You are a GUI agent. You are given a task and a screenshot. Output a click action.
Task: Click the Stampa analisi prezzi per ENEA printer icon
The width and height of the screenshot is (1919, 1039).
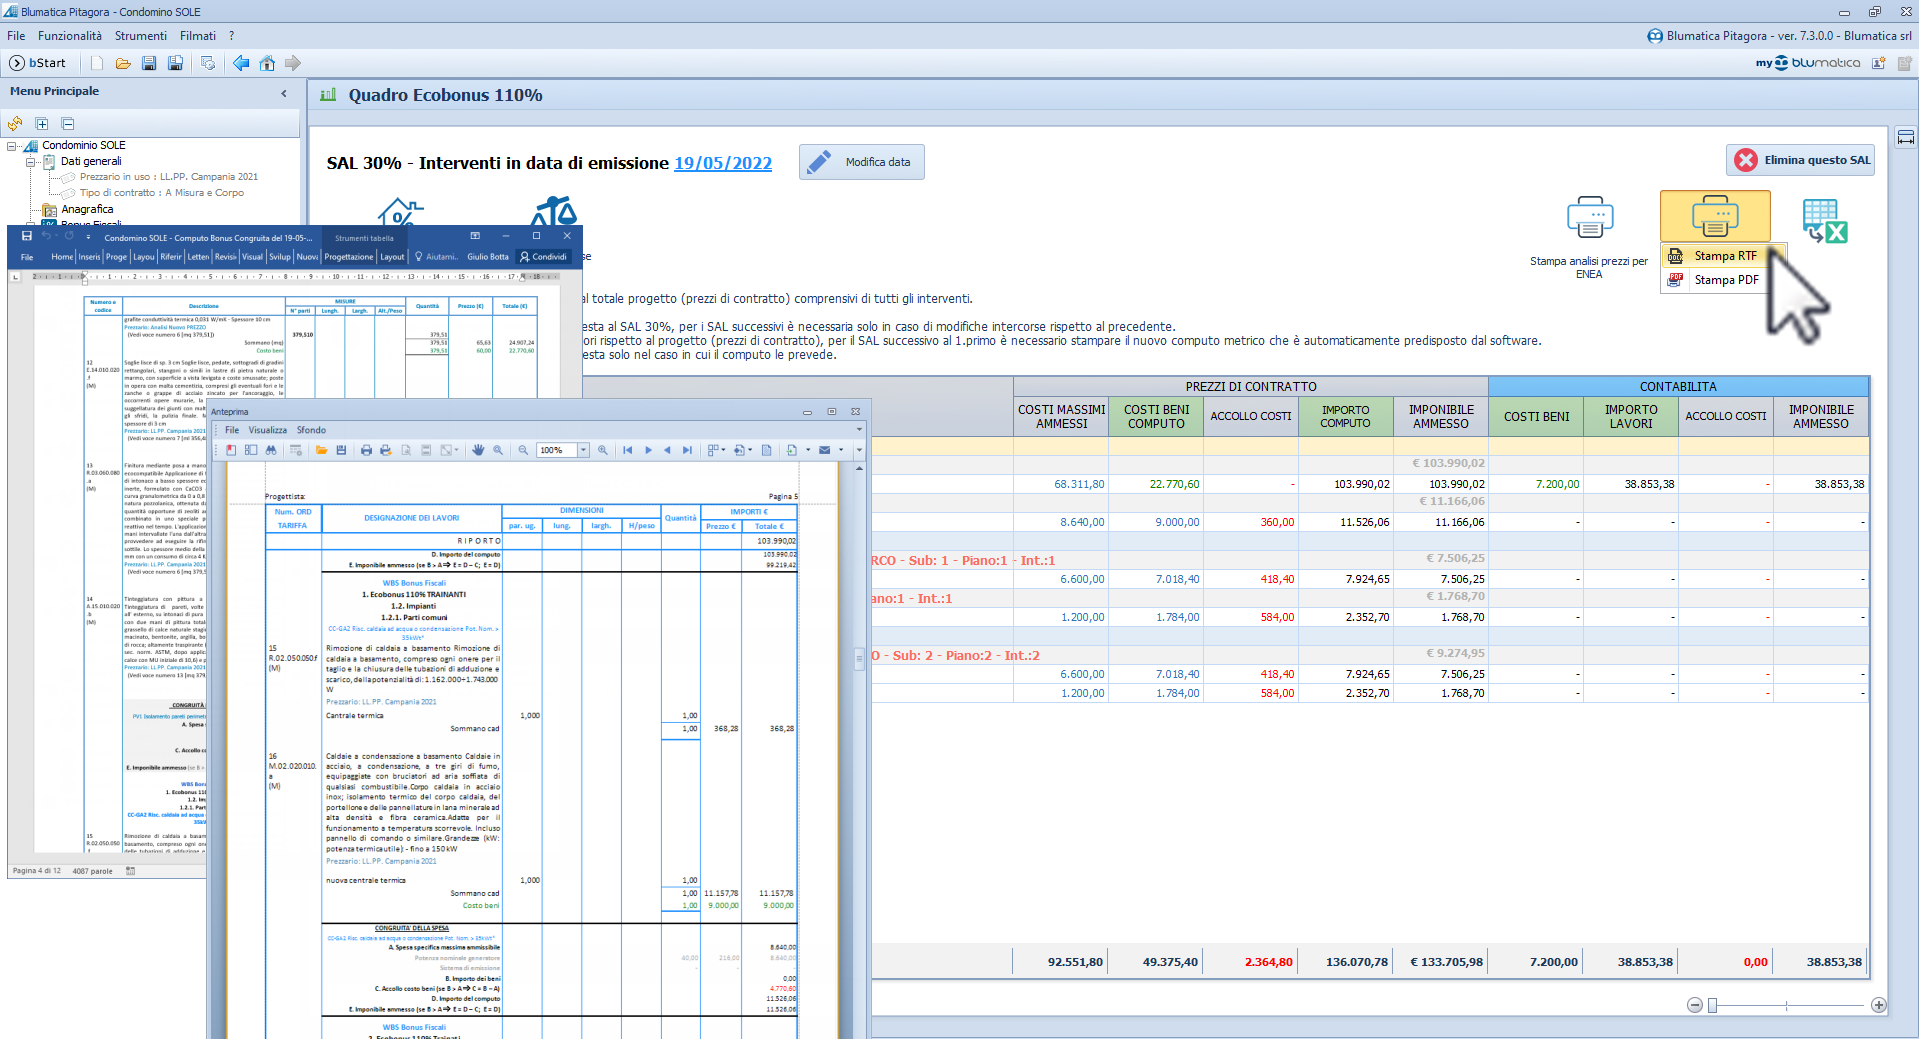[x=1589, y=217]
